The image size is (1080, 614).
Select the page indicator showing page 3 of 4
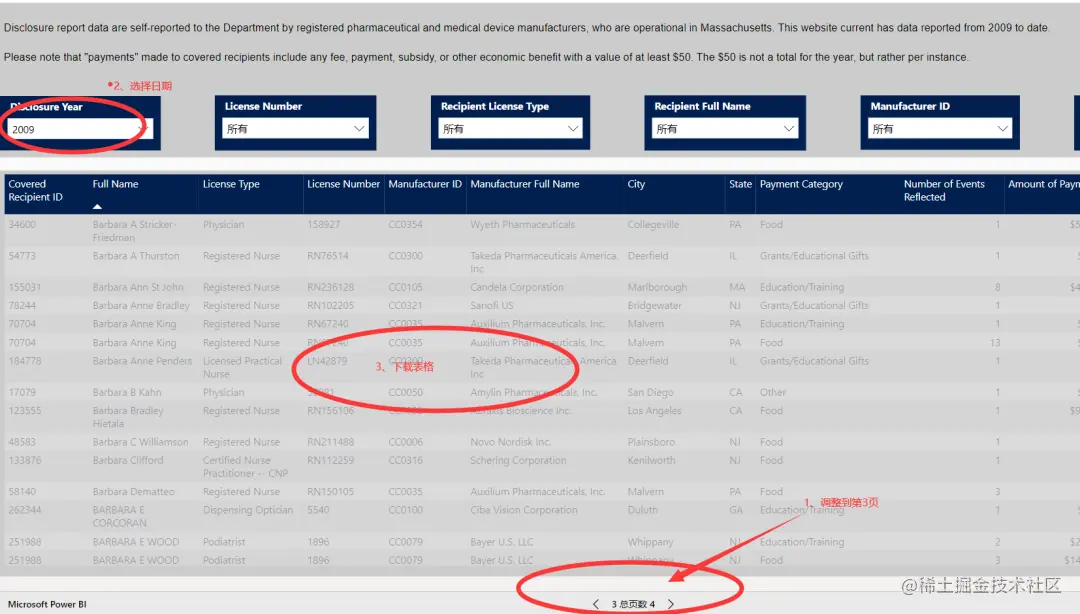[633, 604]
